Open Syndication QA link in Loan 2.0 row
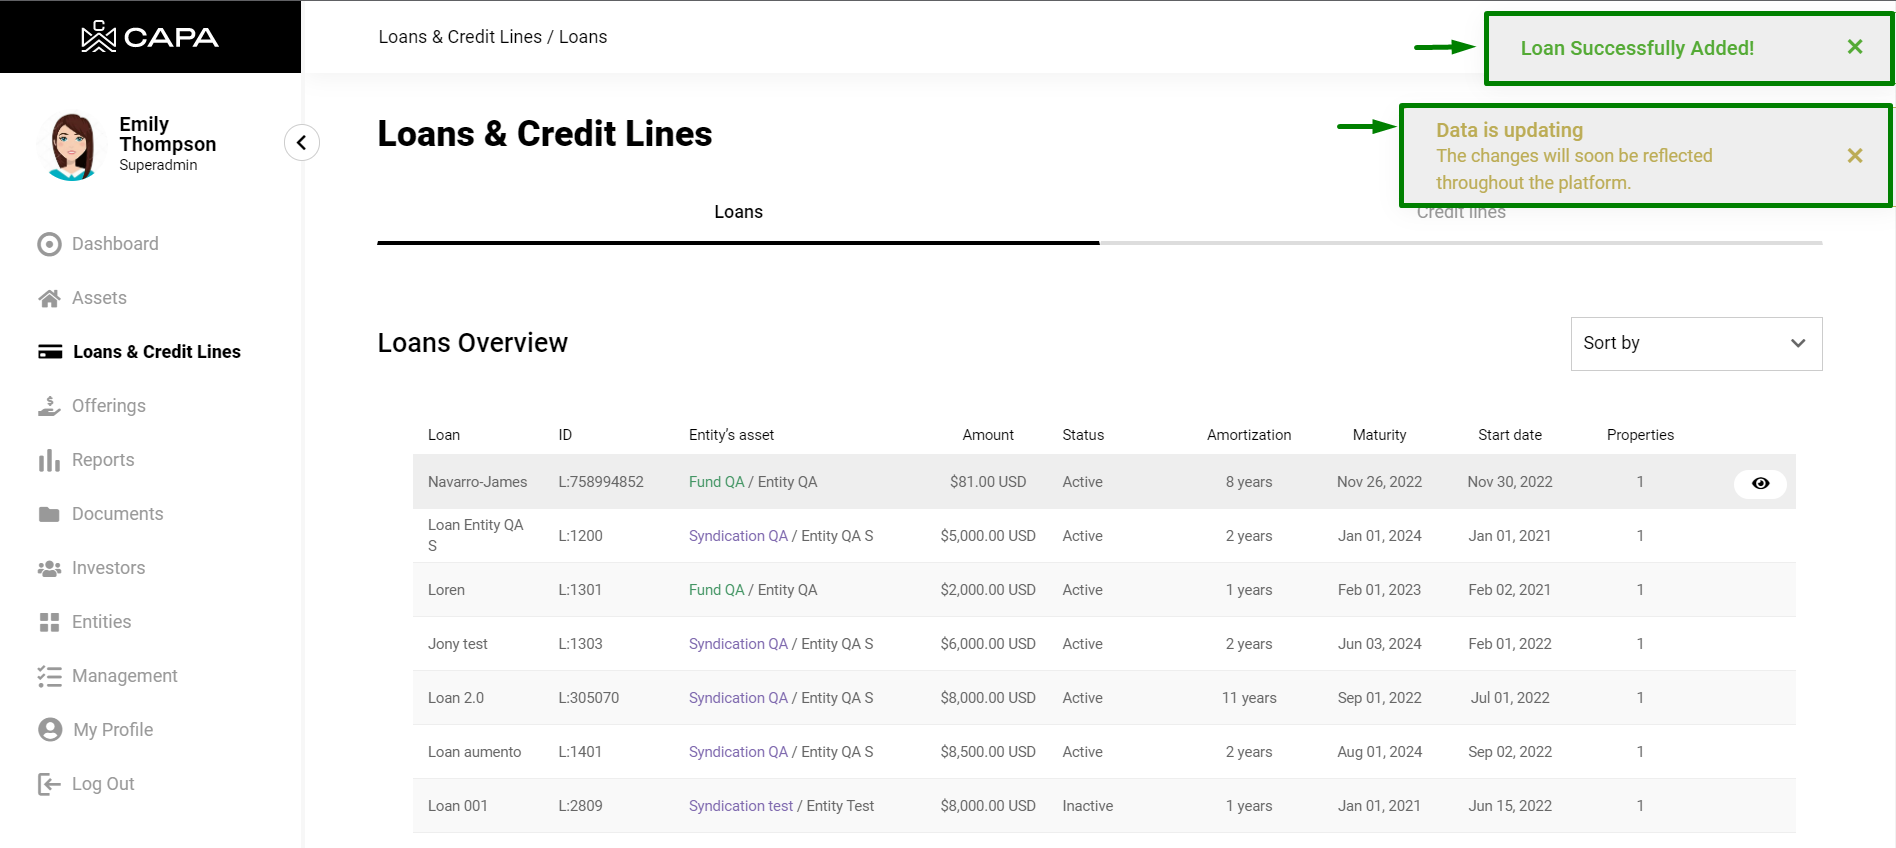Screen dimensions: 1896x848 click(738, 698)
